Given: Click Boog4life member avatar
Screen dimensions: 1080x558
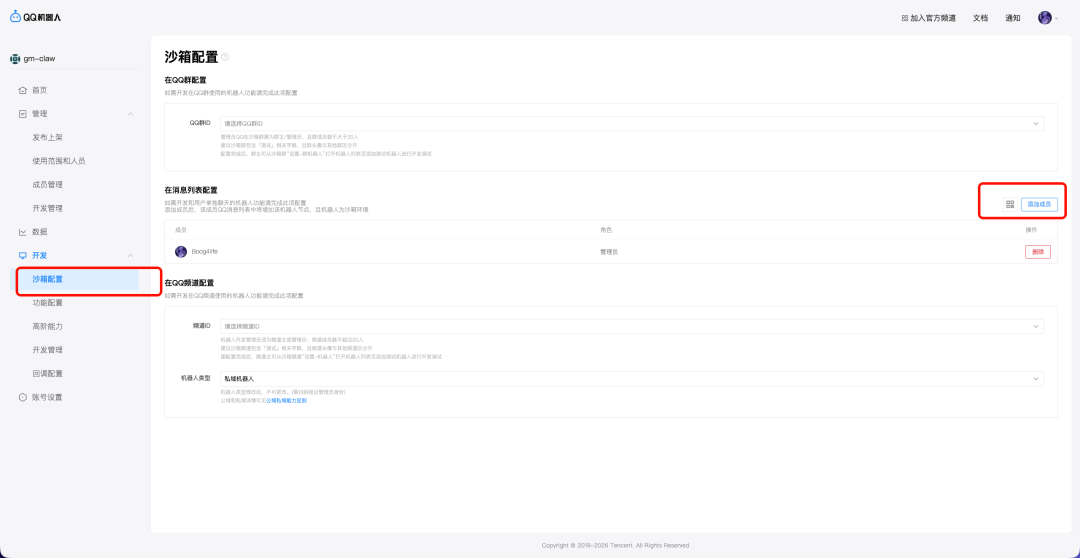Looking at the screenshot, I should coord(181,252).
